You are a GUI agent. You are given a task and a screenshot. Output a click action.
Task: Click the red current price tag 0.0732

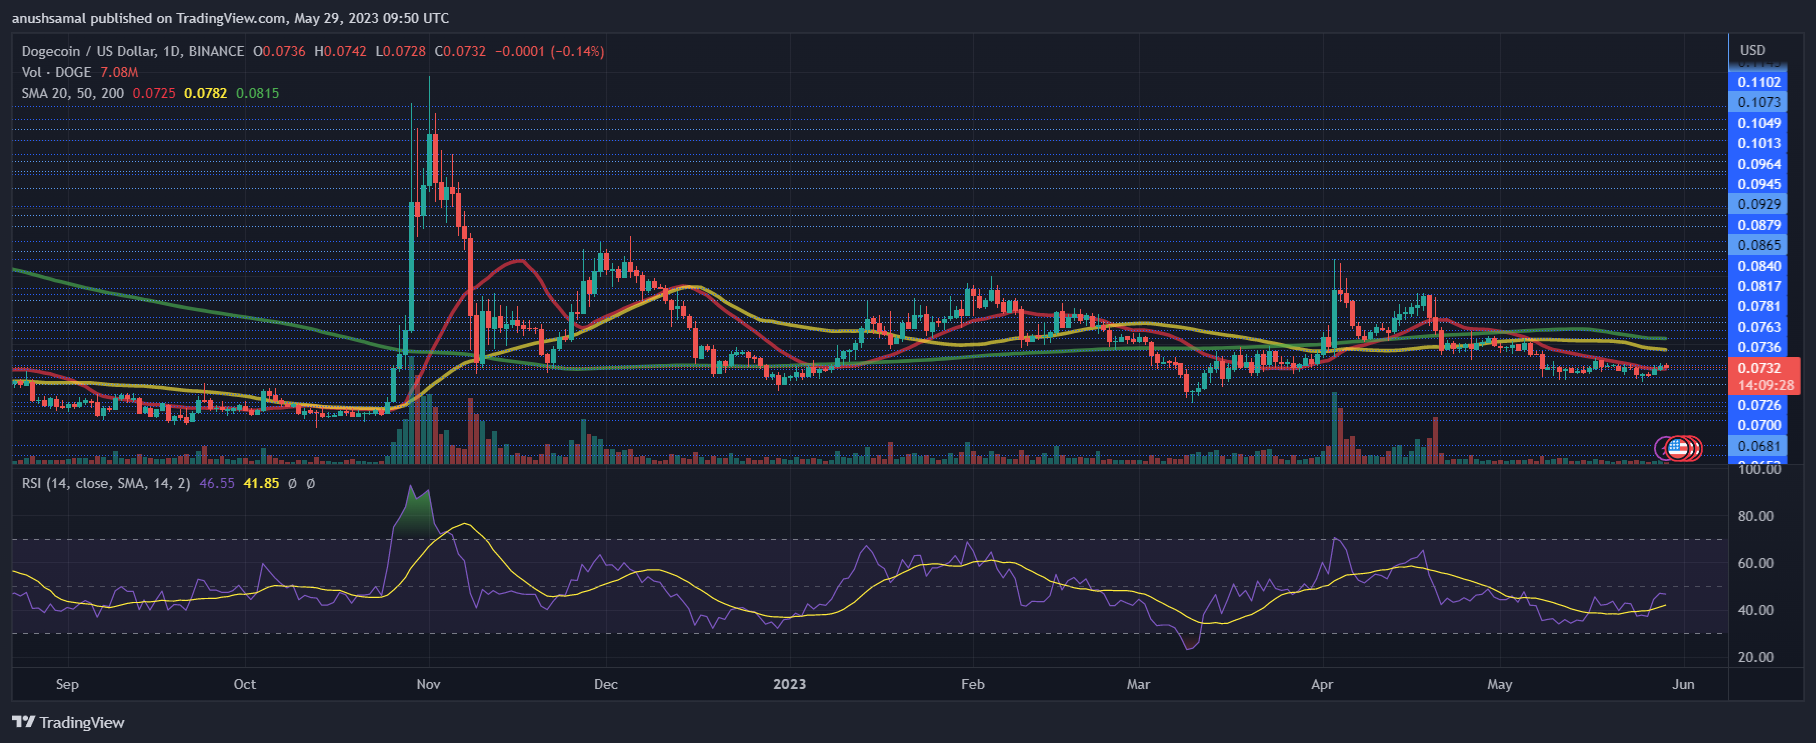tap(1759, 368)
